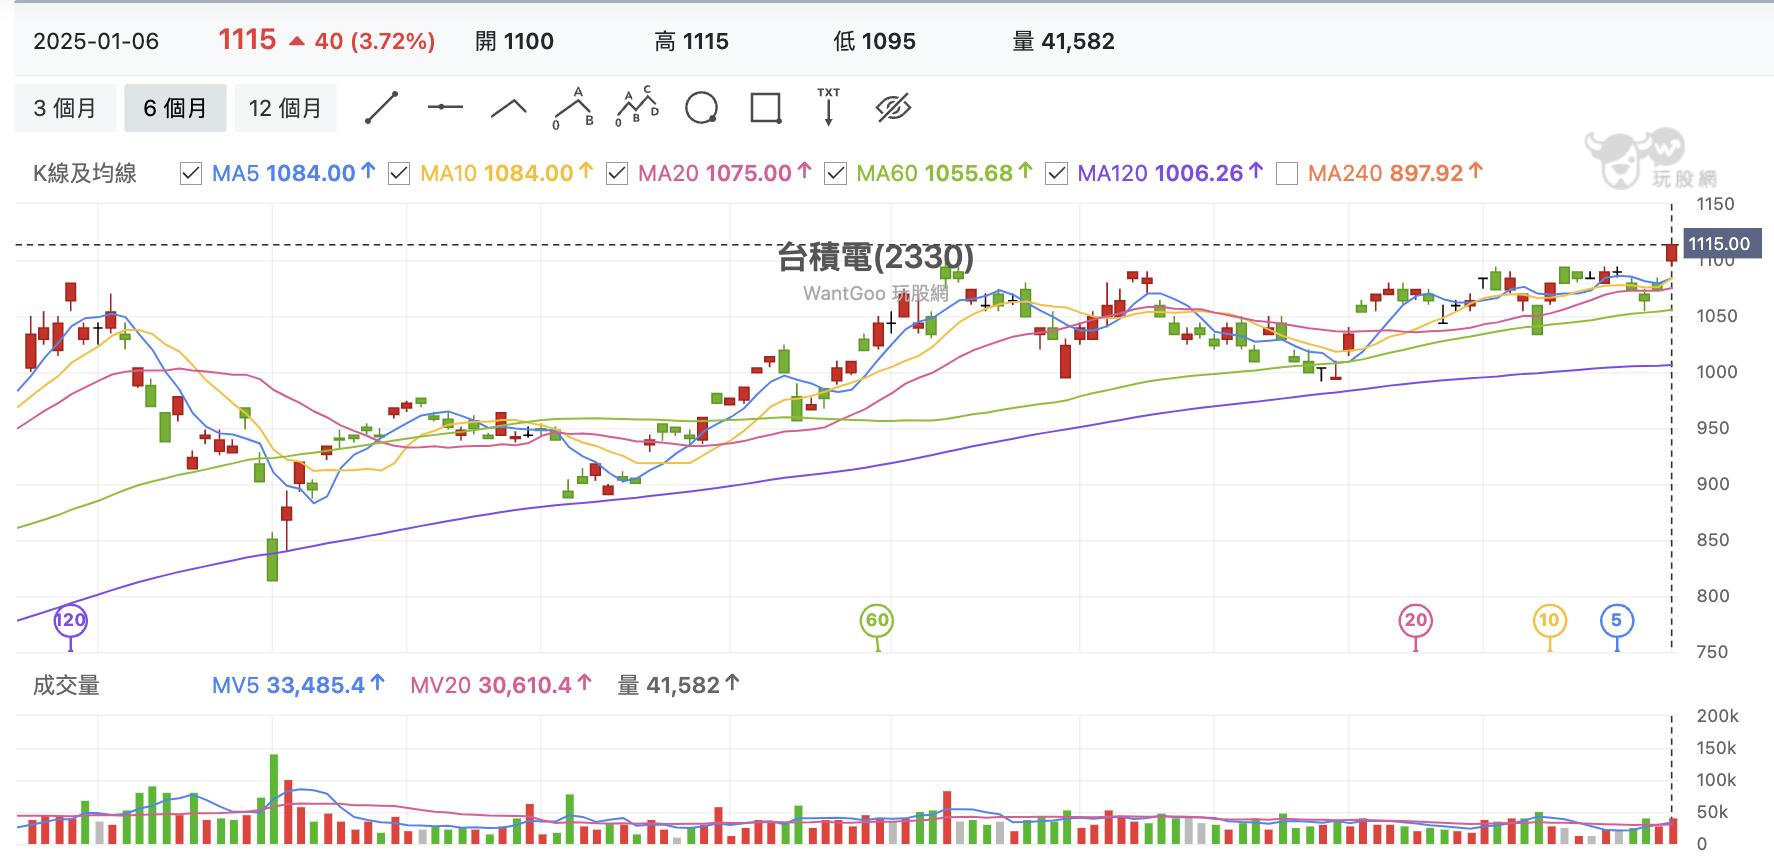Click the 低 1095 low price
Image resolution: width=1774 pixels, height=860 pixels.
(x=874, y=42)
